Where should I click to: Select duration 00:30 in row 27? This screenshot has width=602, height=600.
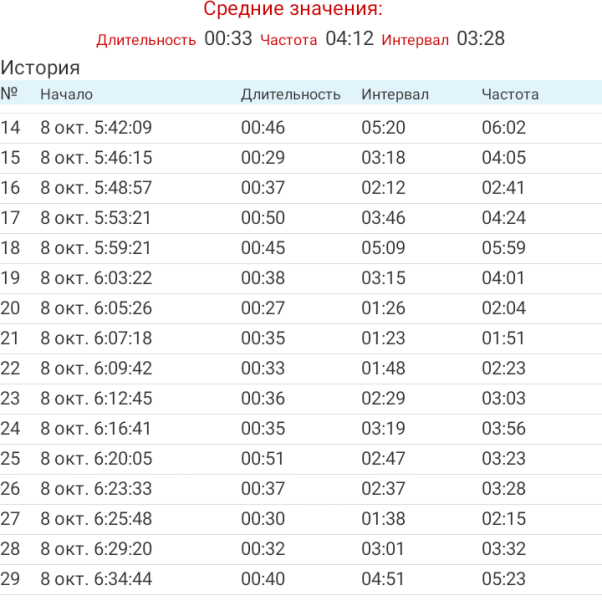click(x=263, y=519)
